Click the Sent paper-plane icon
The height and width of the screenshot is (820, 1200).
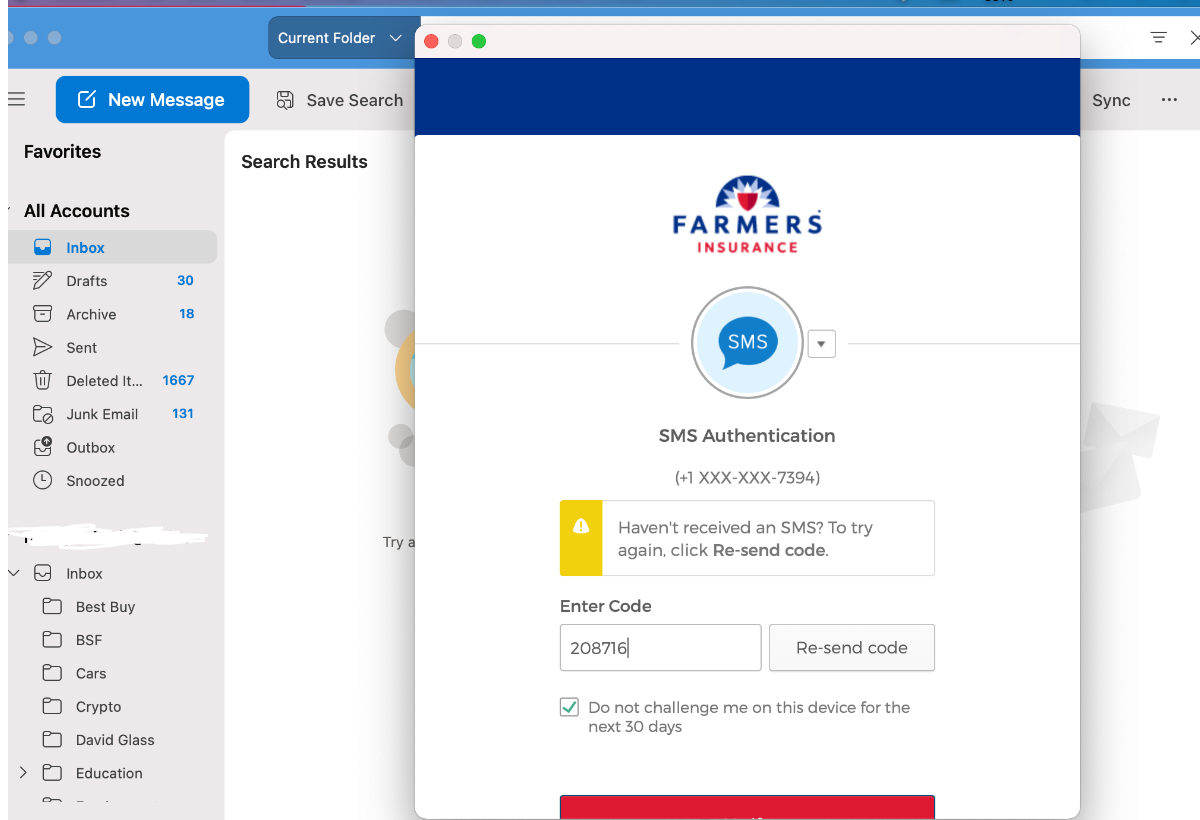[x=42, y=347]
